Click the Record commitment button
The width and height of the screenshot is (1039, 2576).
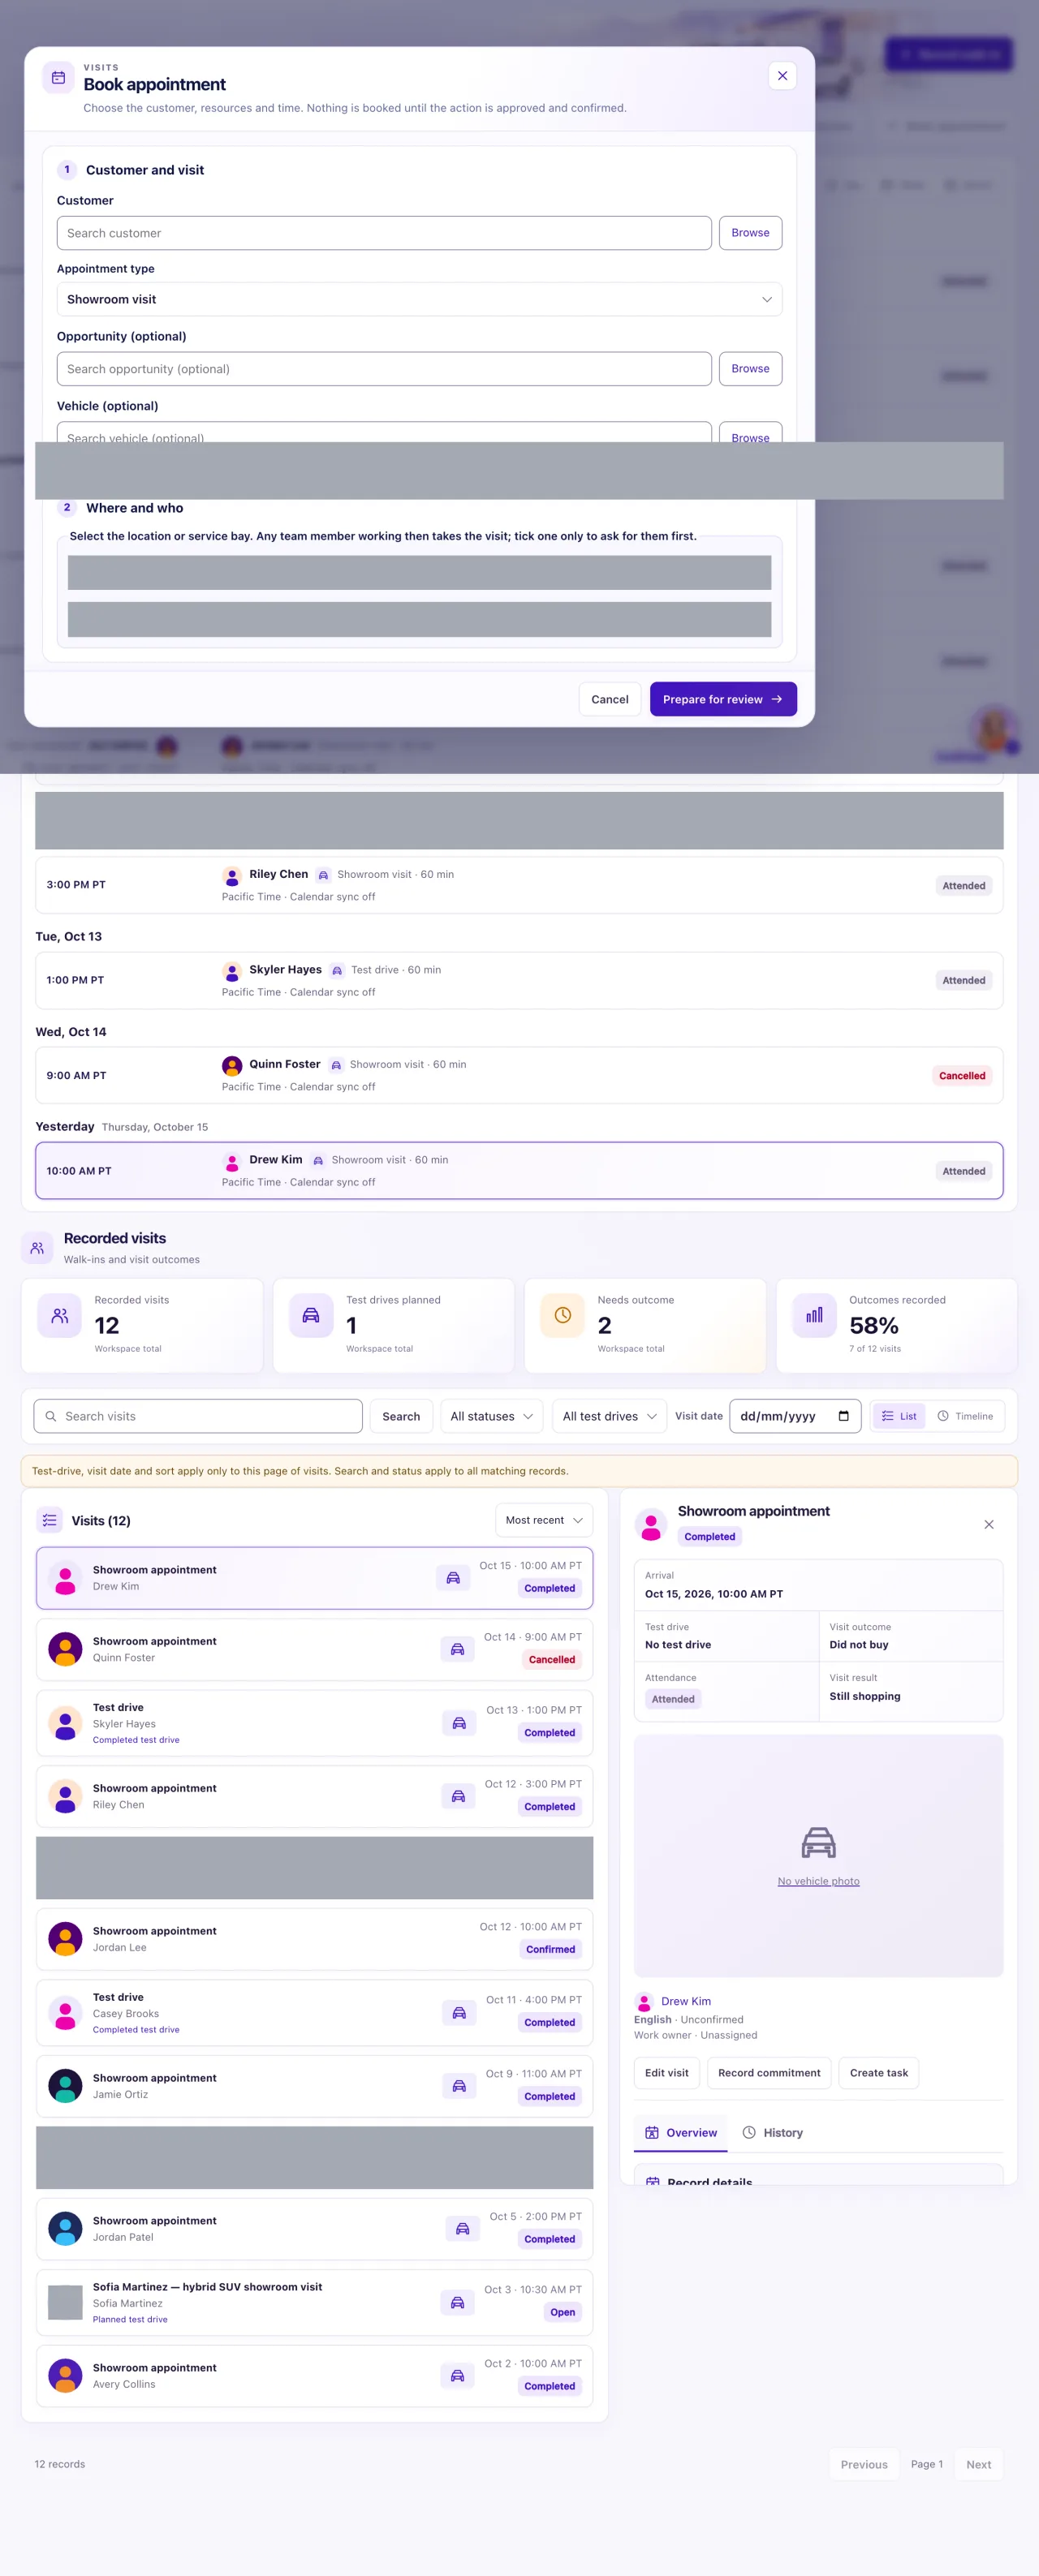click(x=769, y=2073)
